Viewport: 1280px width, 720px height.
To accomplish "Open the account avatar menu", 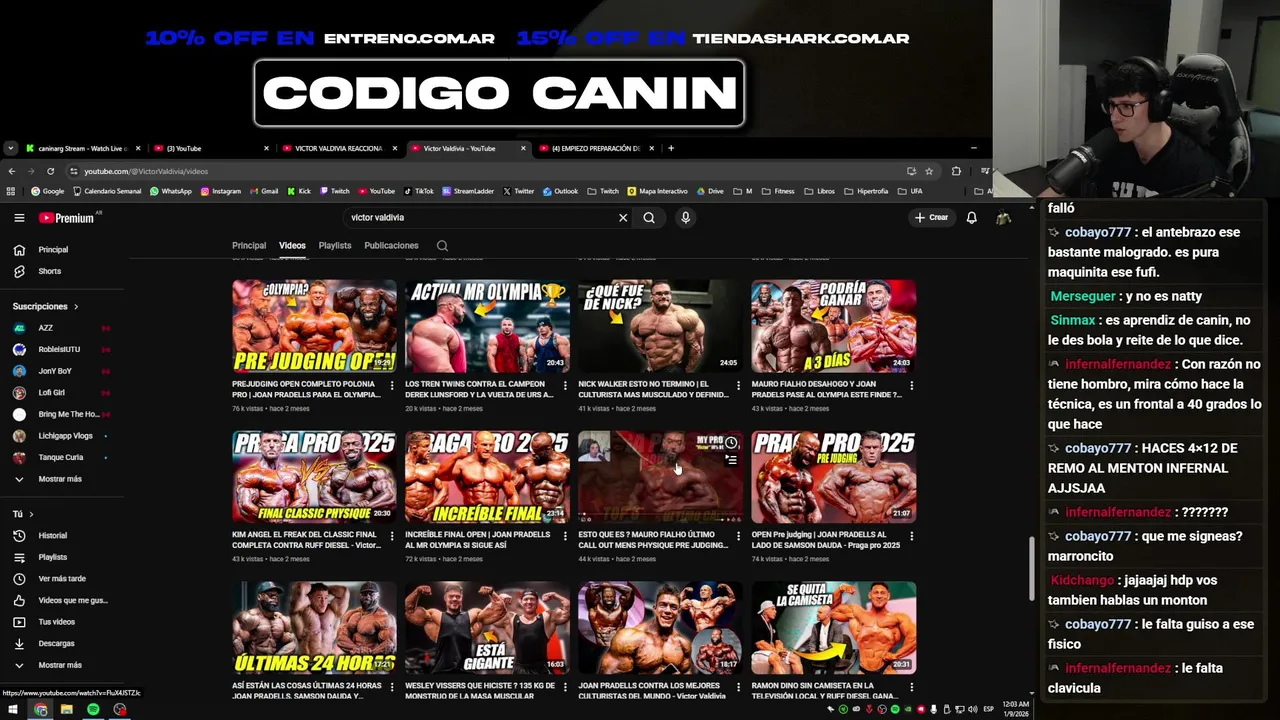I will (x=1003, y=217).
